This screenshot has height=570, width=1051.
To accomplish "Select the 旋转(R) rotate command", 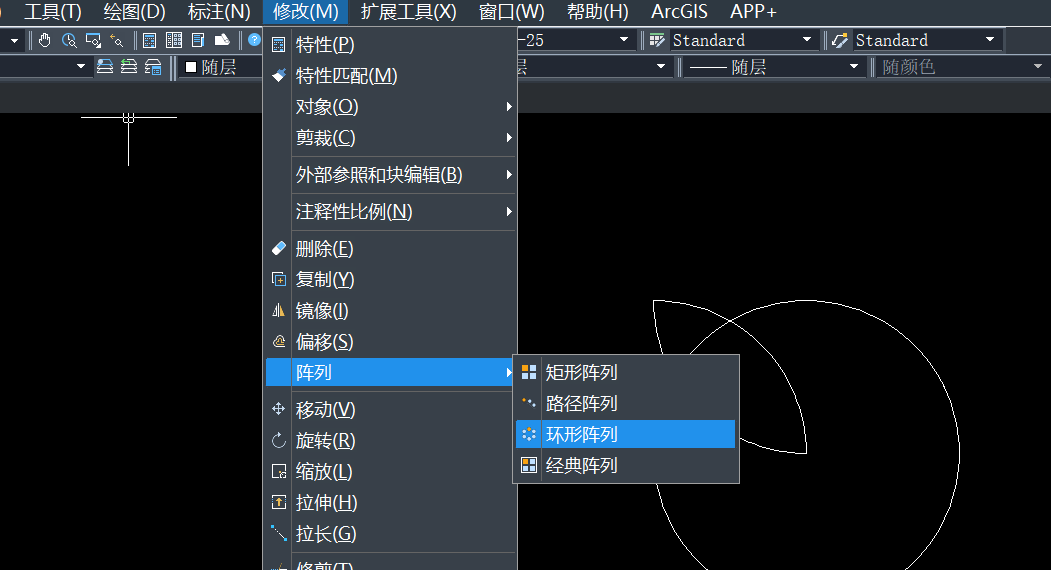I will coord(391,441).
